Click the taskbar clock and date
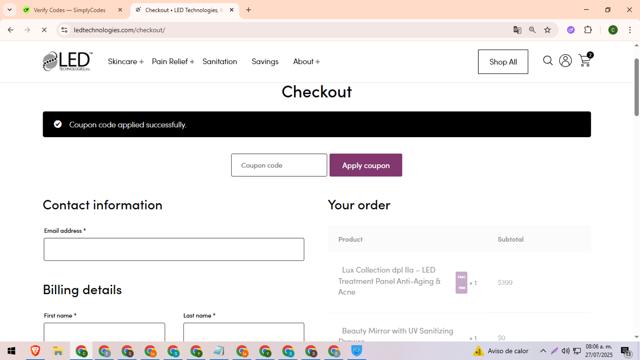This screenshot has width=640, height=360. click(599, 351)
